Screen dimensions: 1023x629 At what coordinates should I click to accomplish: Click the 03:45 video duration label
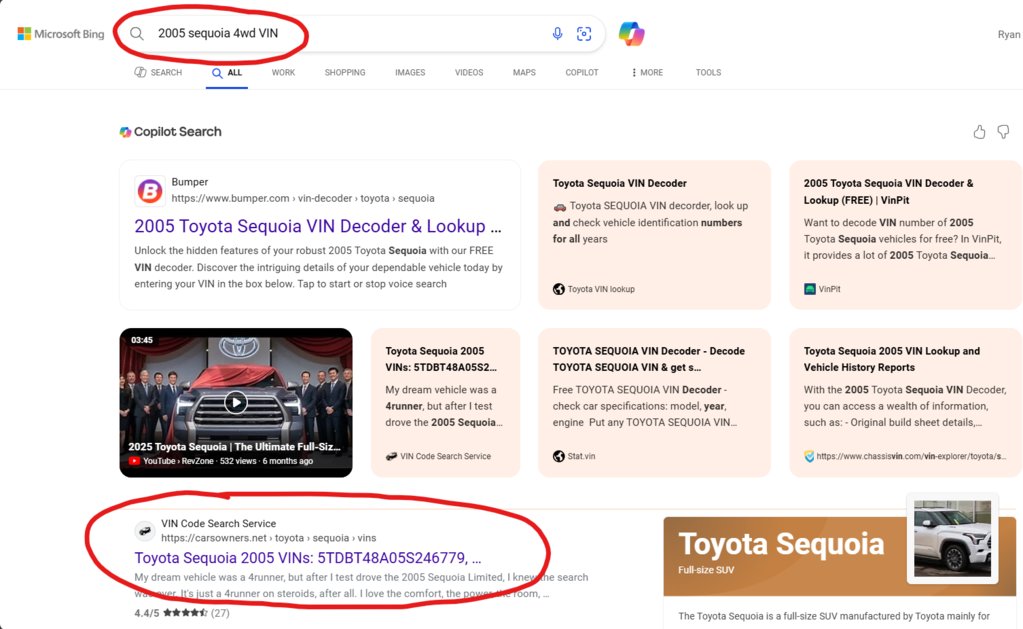[142, 340]
